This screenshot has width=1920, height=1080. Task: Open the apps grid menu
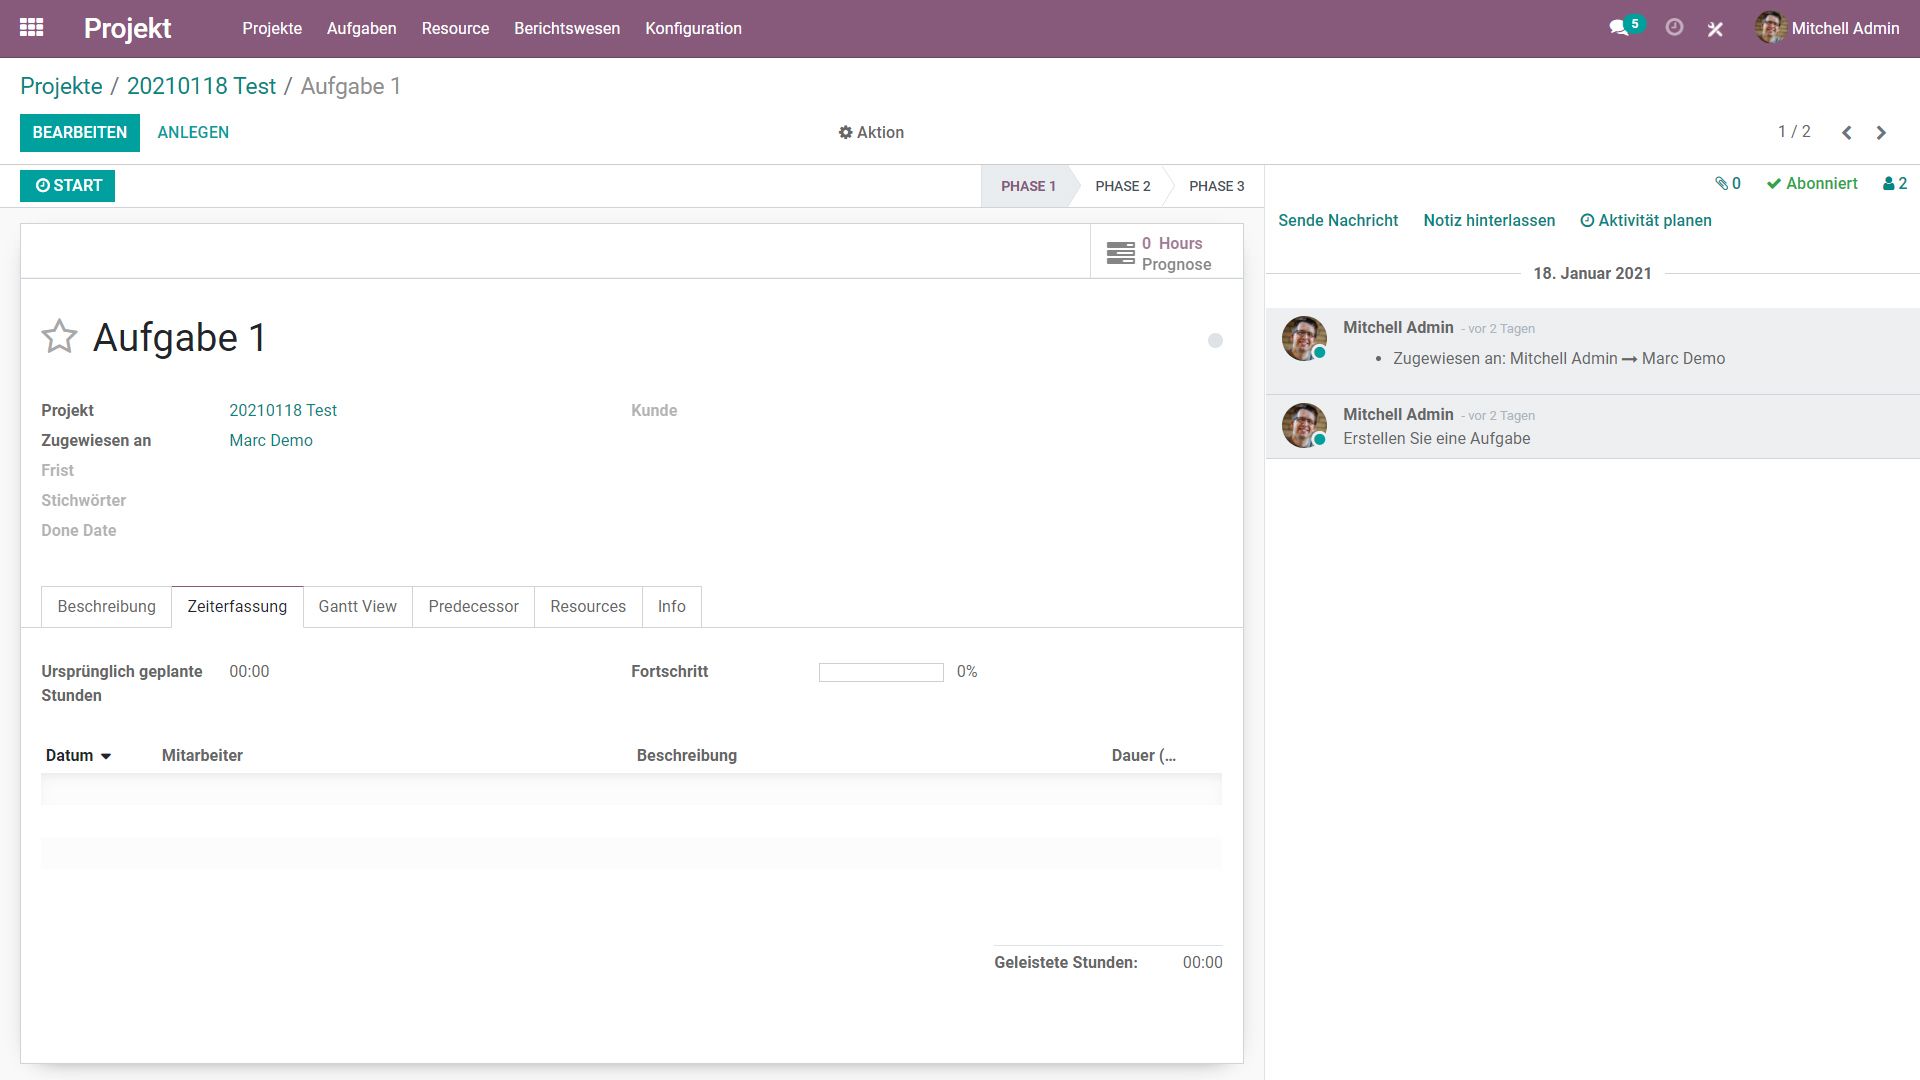tap(31, 28)
